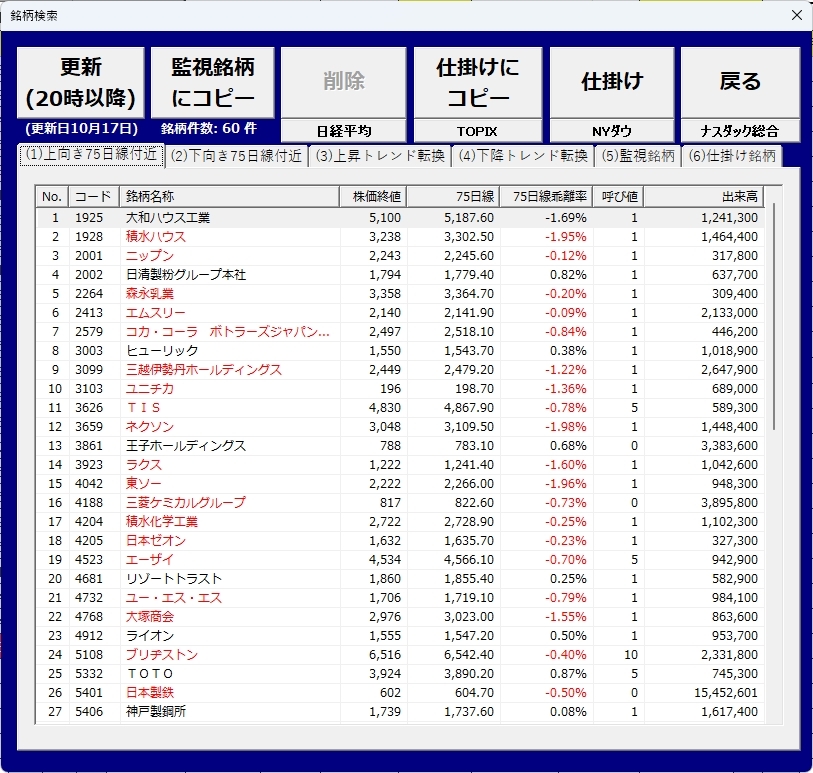Select the (1)上向き75日線付近 tab
Image resolution: width=813 pixels, height=773 pixels.
pos(91,155)
